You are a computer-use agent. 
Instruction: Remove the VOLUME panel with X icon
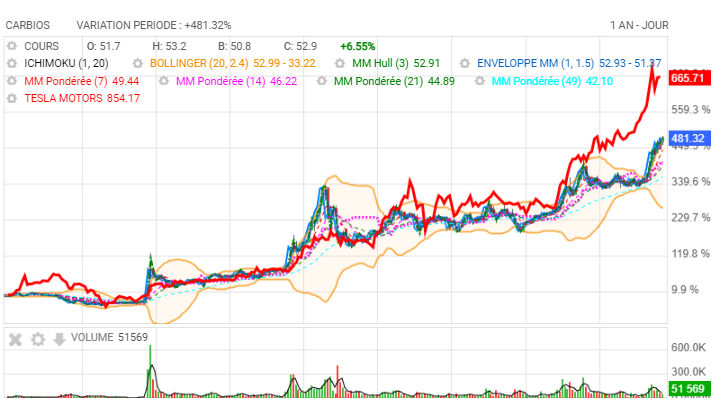click(x=16, y=339)
